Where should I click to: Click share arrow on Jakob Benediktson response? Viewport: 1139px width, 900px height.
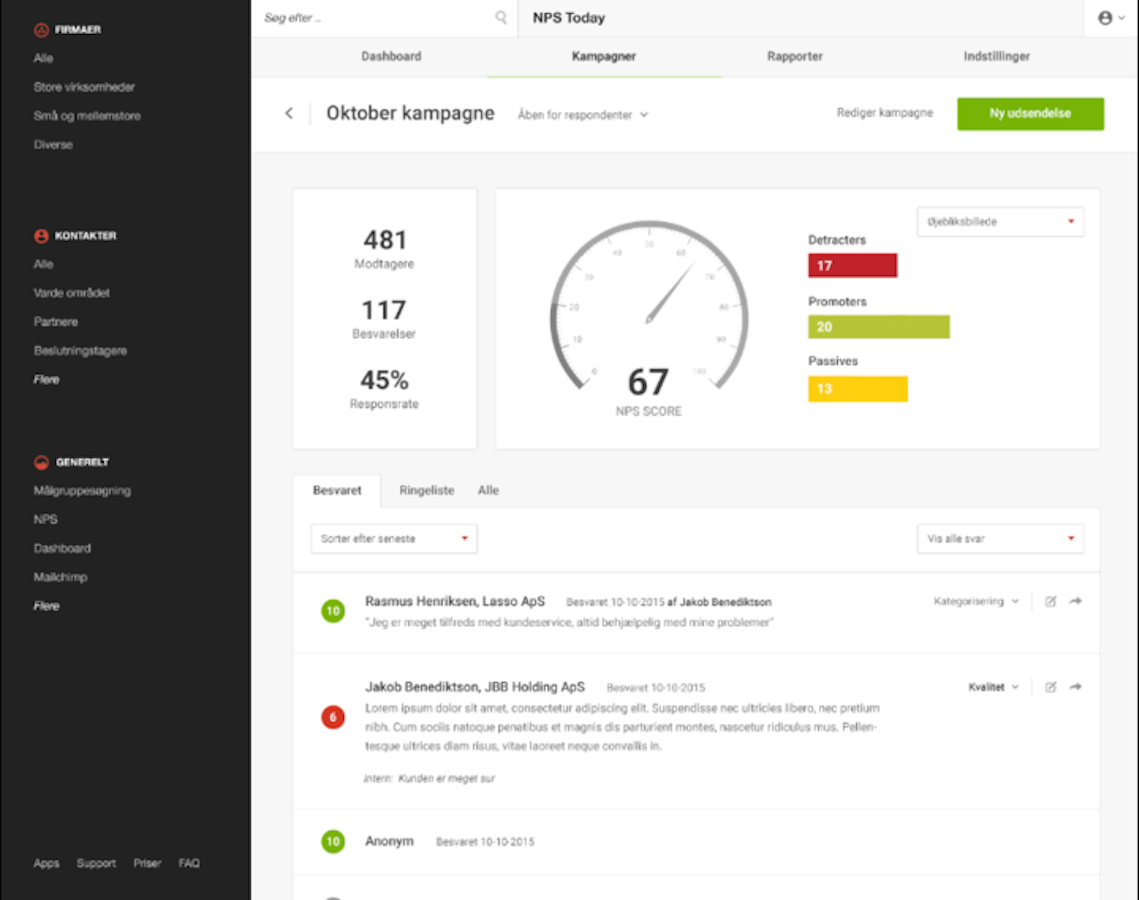[1076, 688]
